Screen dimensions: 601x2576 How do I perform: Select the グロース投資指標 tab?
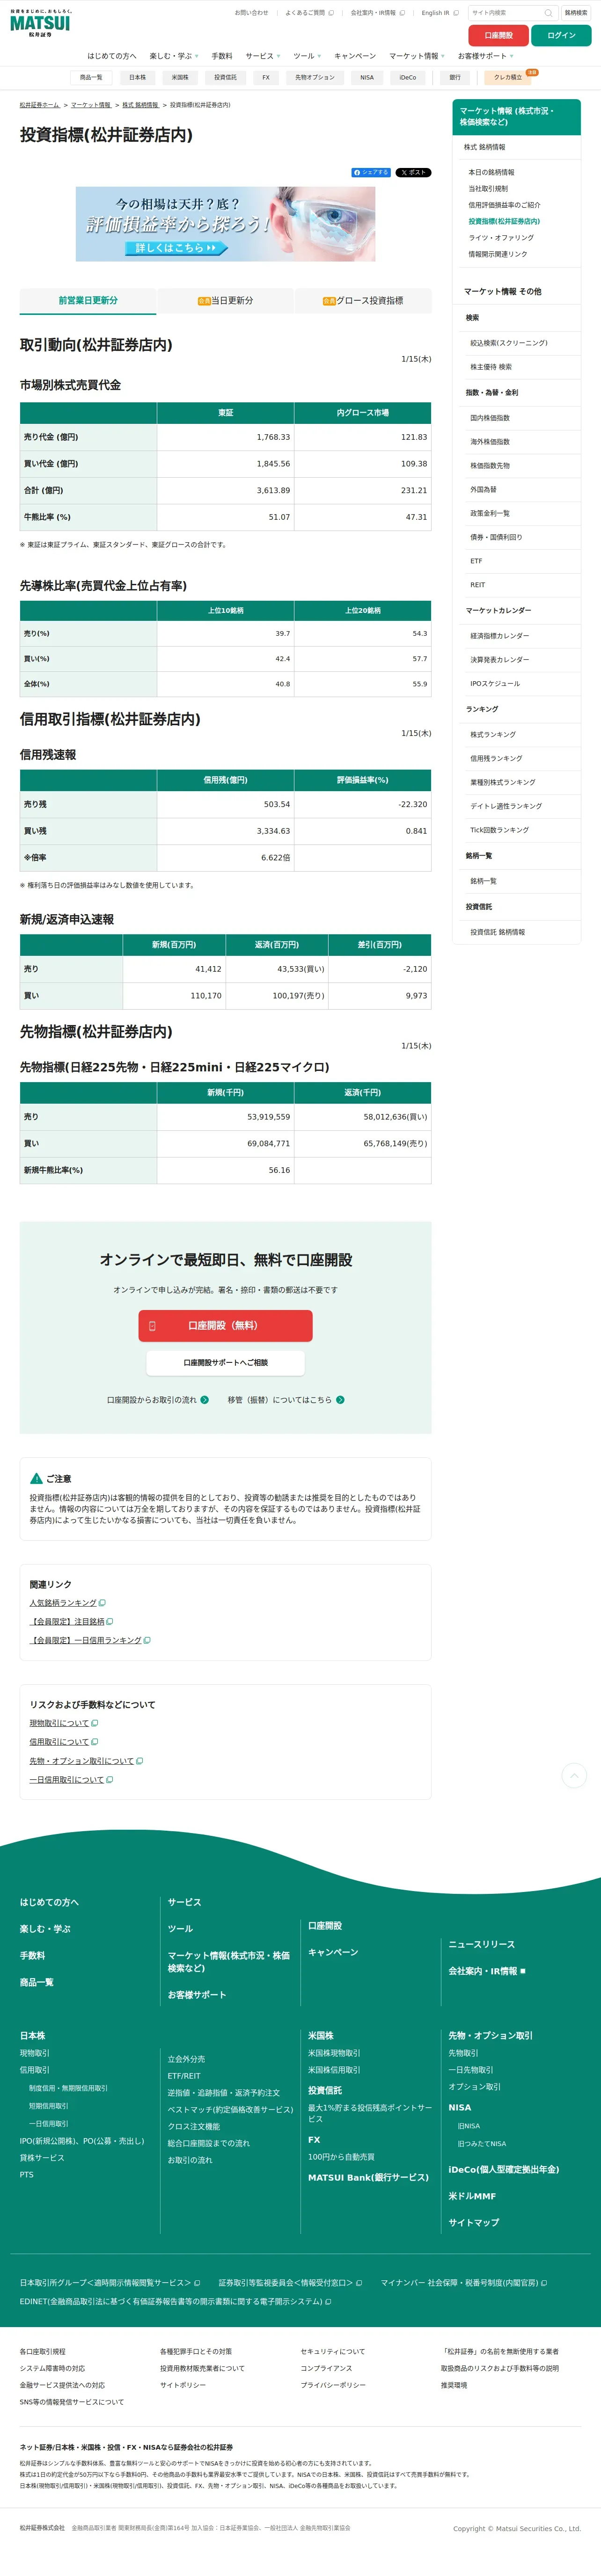coord(363,300)
